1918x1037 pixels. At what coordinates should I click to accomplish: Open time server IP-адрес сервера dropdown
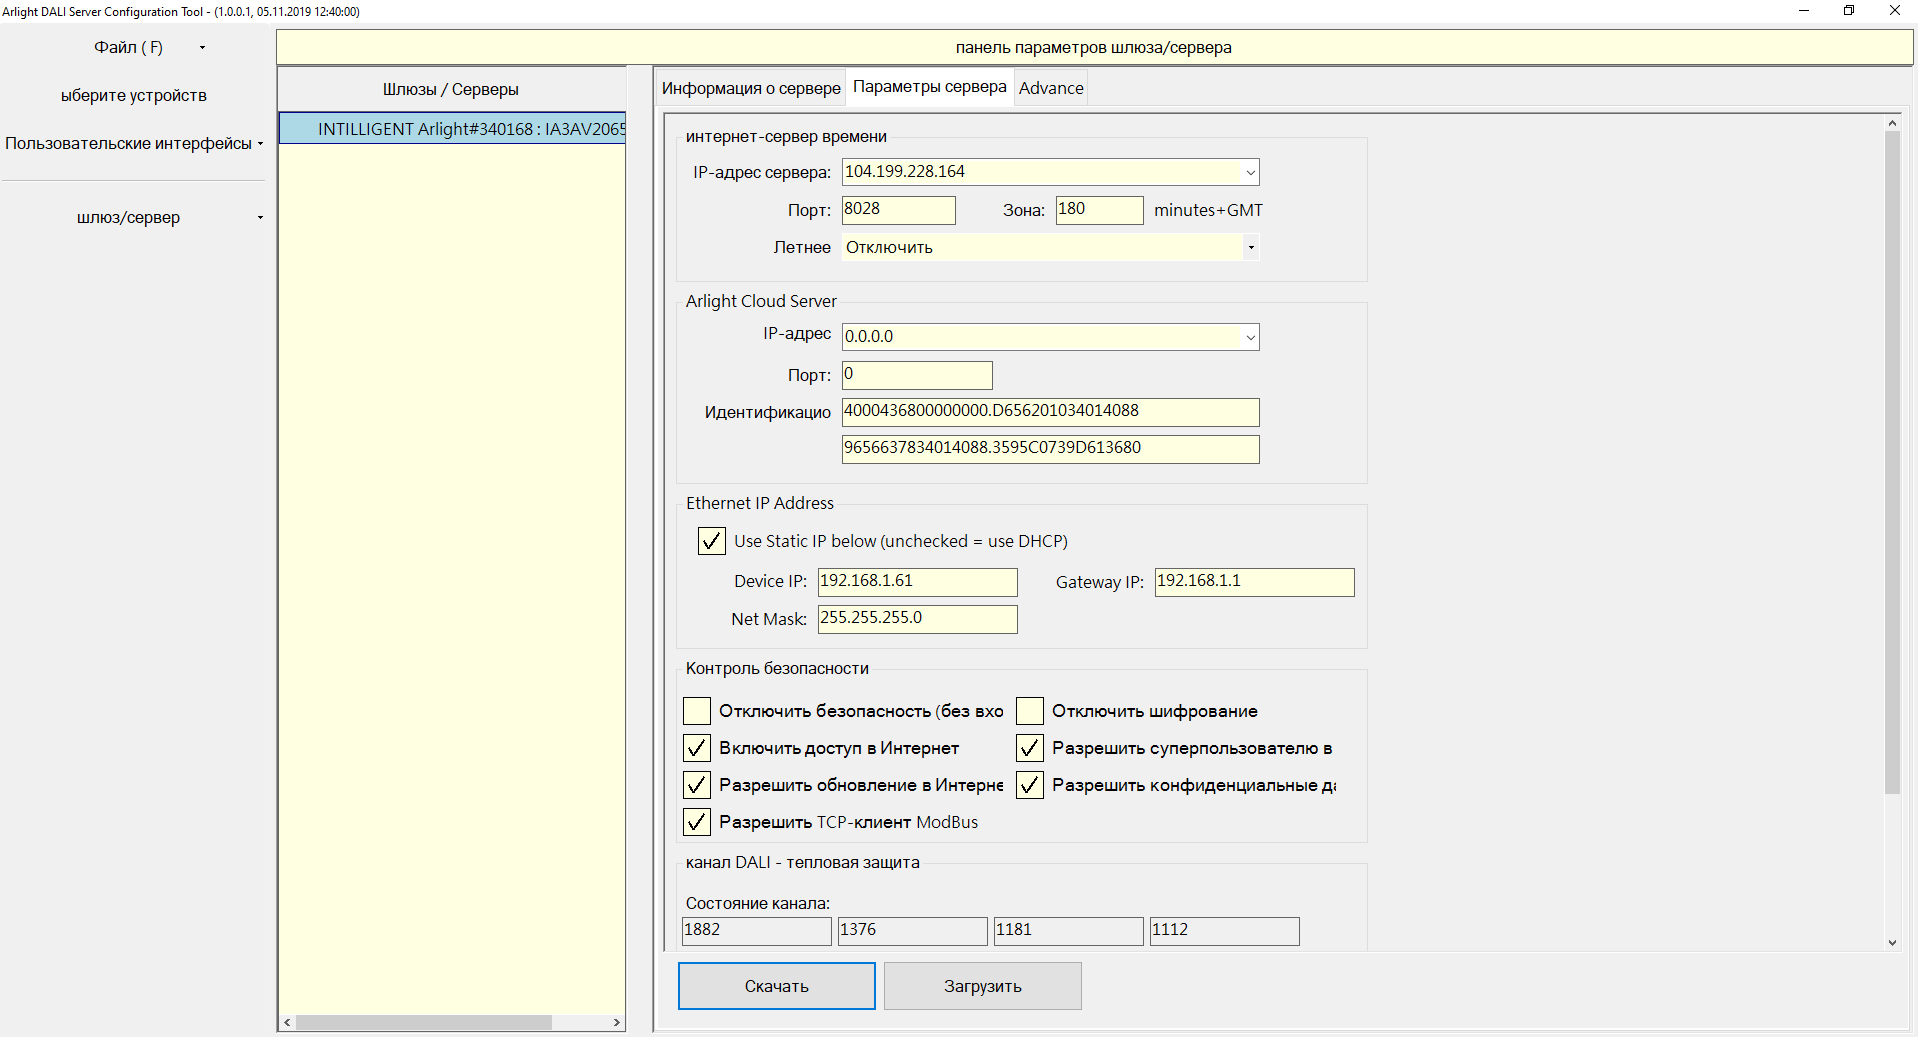[1249, 173]
